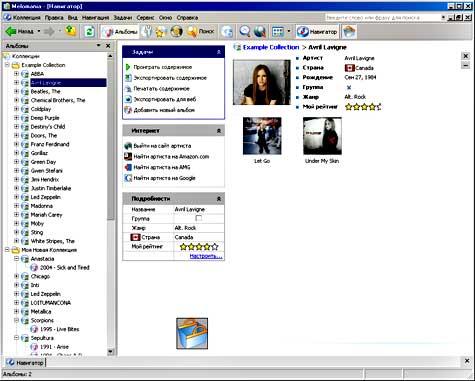Open the Вид menu
The image size is (475, 381).
click(x=73, y=18)
